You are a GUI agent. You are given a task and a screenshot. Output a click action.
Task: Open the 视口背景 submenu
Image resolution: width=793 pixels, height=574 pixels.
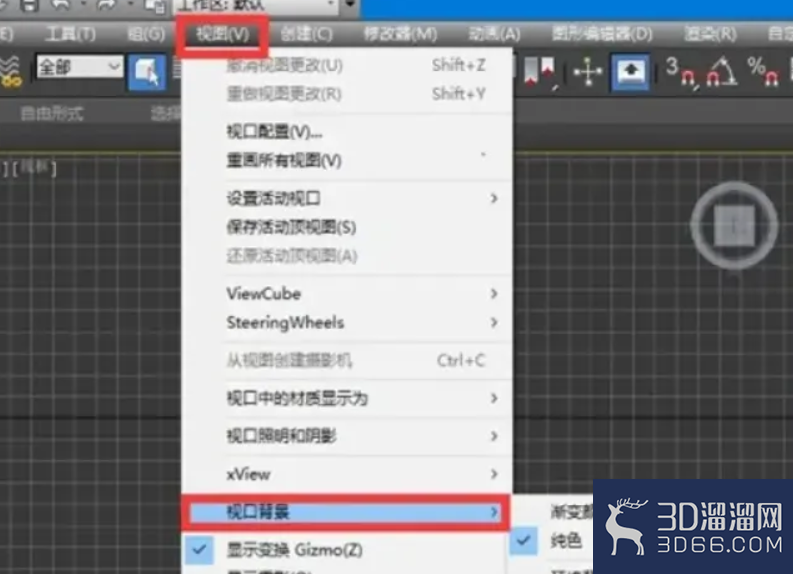pos(345,512)
